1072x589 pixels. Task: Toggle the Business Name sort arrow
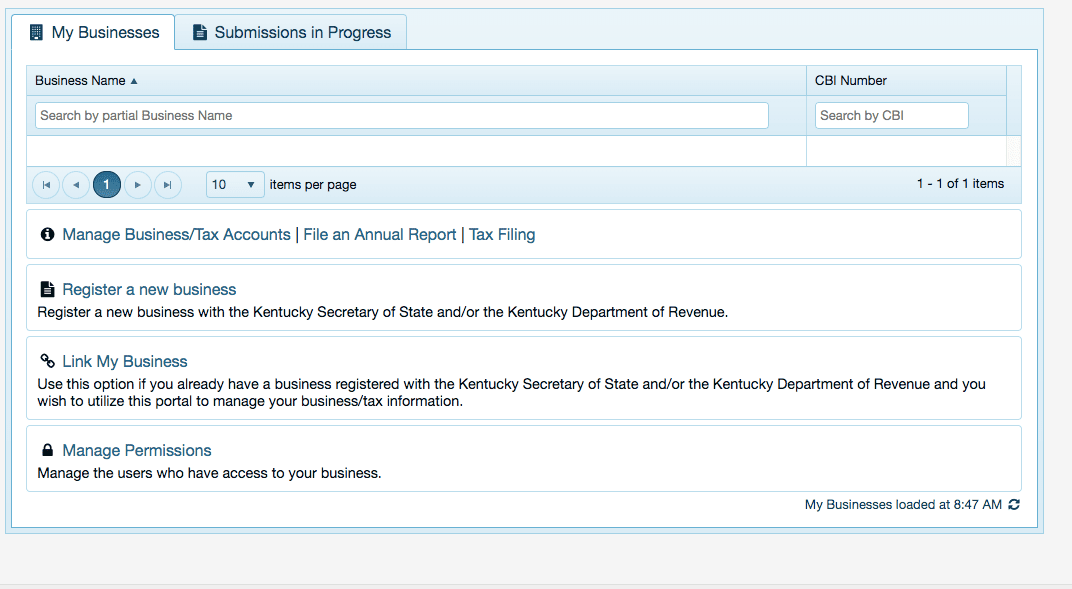[136, 80]
